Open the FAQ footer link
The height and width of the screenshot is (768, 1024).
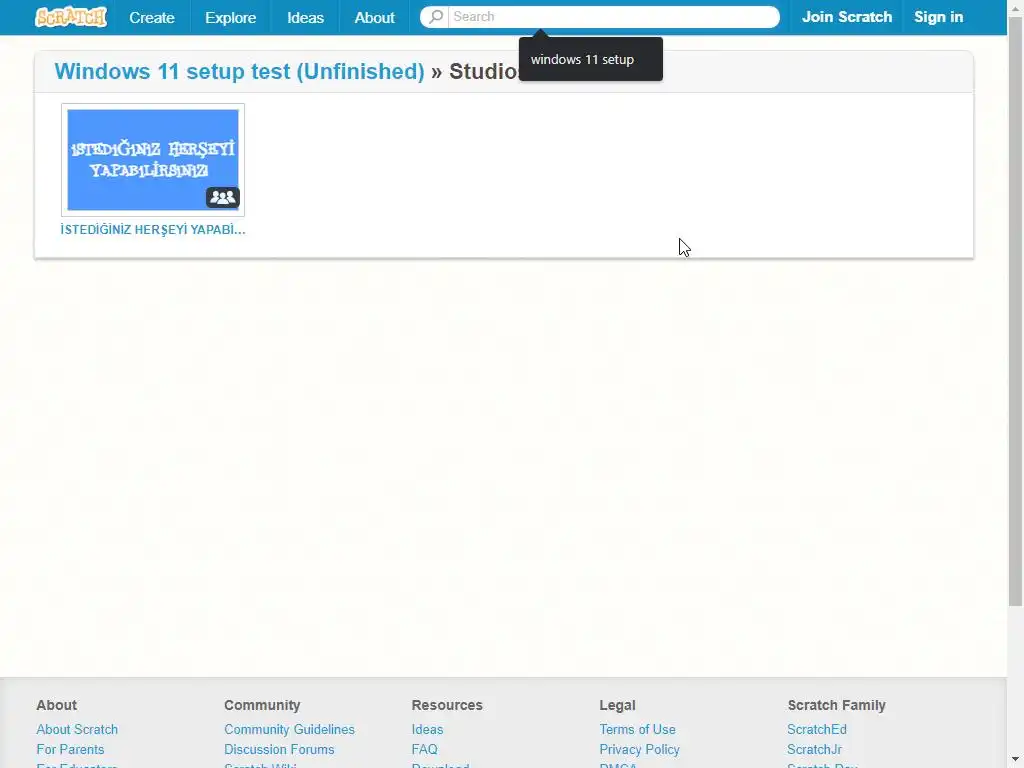click(x=424, y=750)
